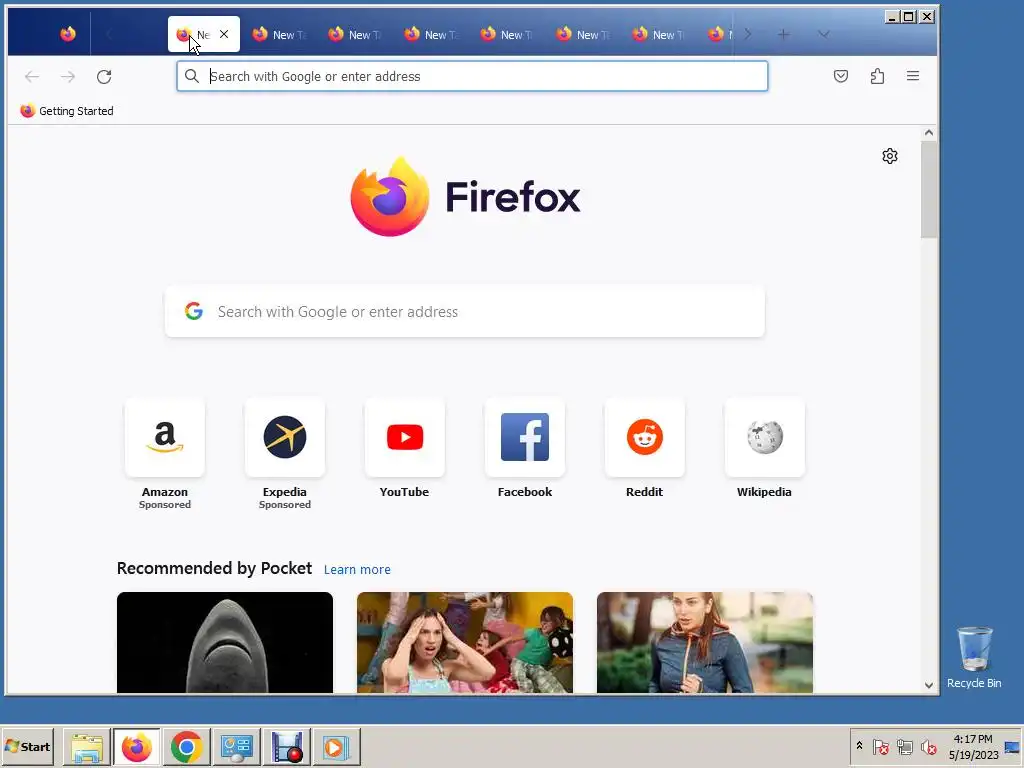Screen dimensions: 1024x768
Task: Open control panel taskbar icon
Action: pos(236,746)
